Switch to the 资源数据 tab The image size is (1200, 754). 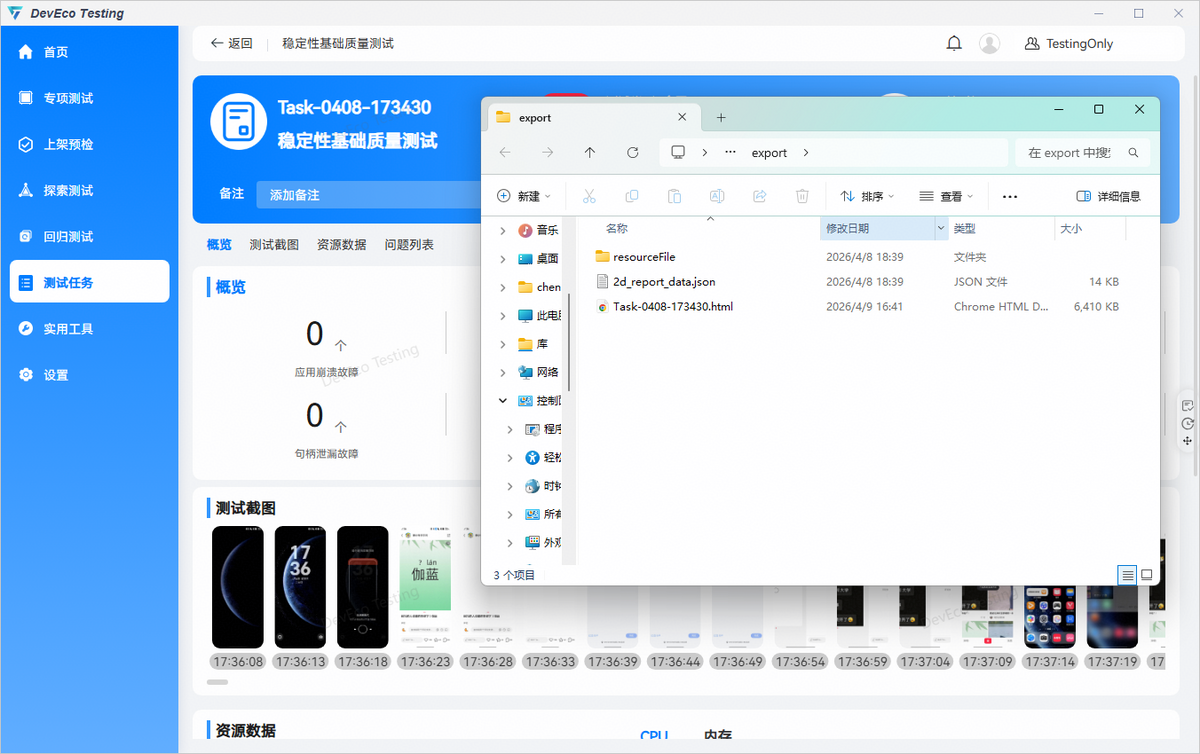[x=341, y=244]
